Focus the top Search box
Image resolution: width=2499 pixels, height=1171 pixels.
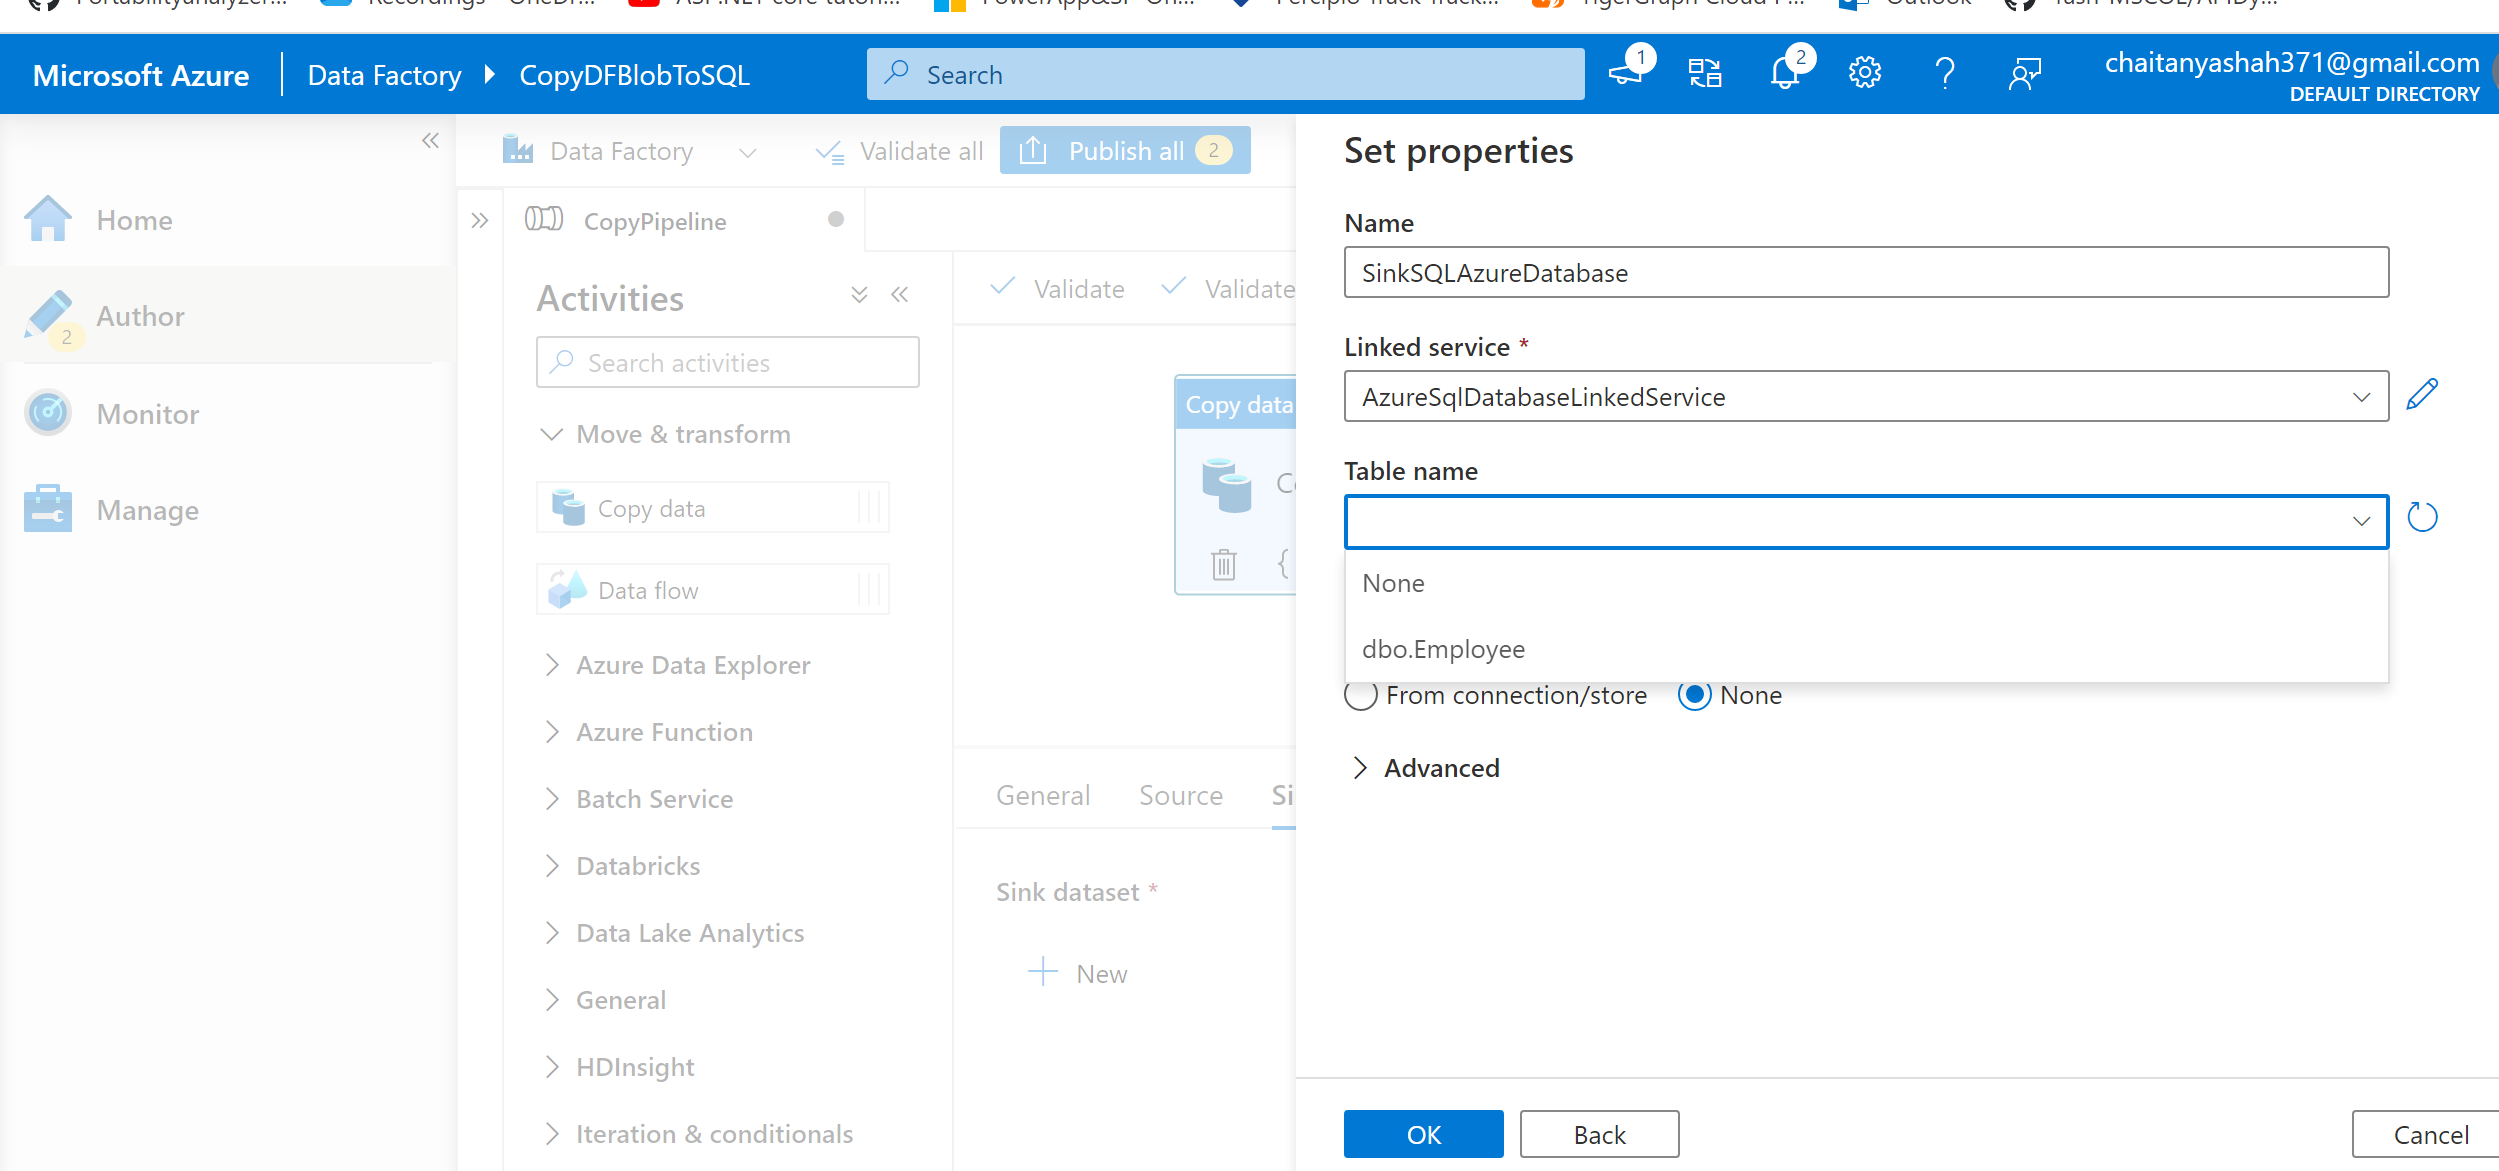pos(1225,74)
